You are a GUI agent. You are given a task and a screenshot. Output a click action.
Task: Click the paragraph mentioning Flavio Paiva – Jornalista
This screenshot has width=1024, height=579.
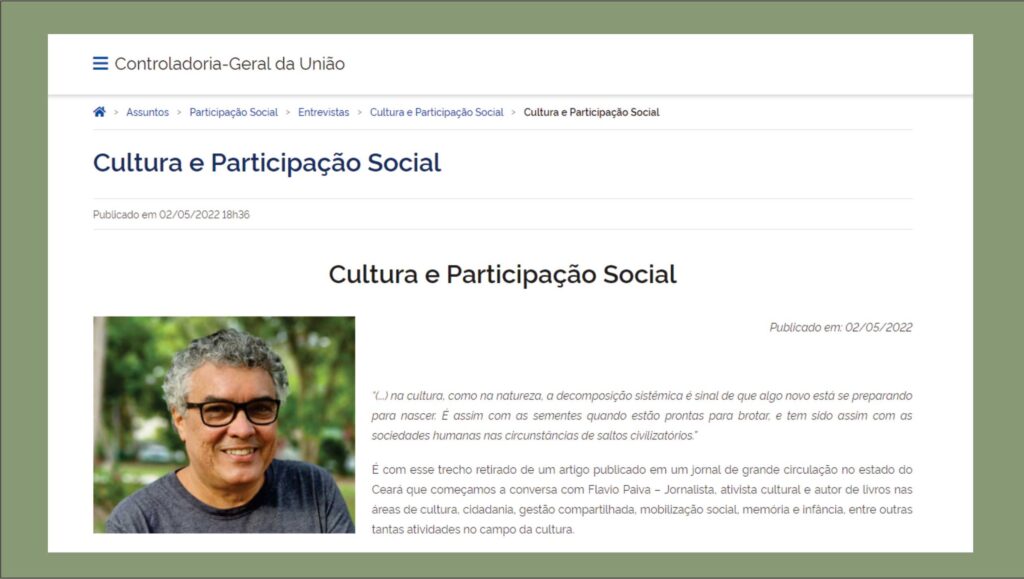(x=642, y=499)
